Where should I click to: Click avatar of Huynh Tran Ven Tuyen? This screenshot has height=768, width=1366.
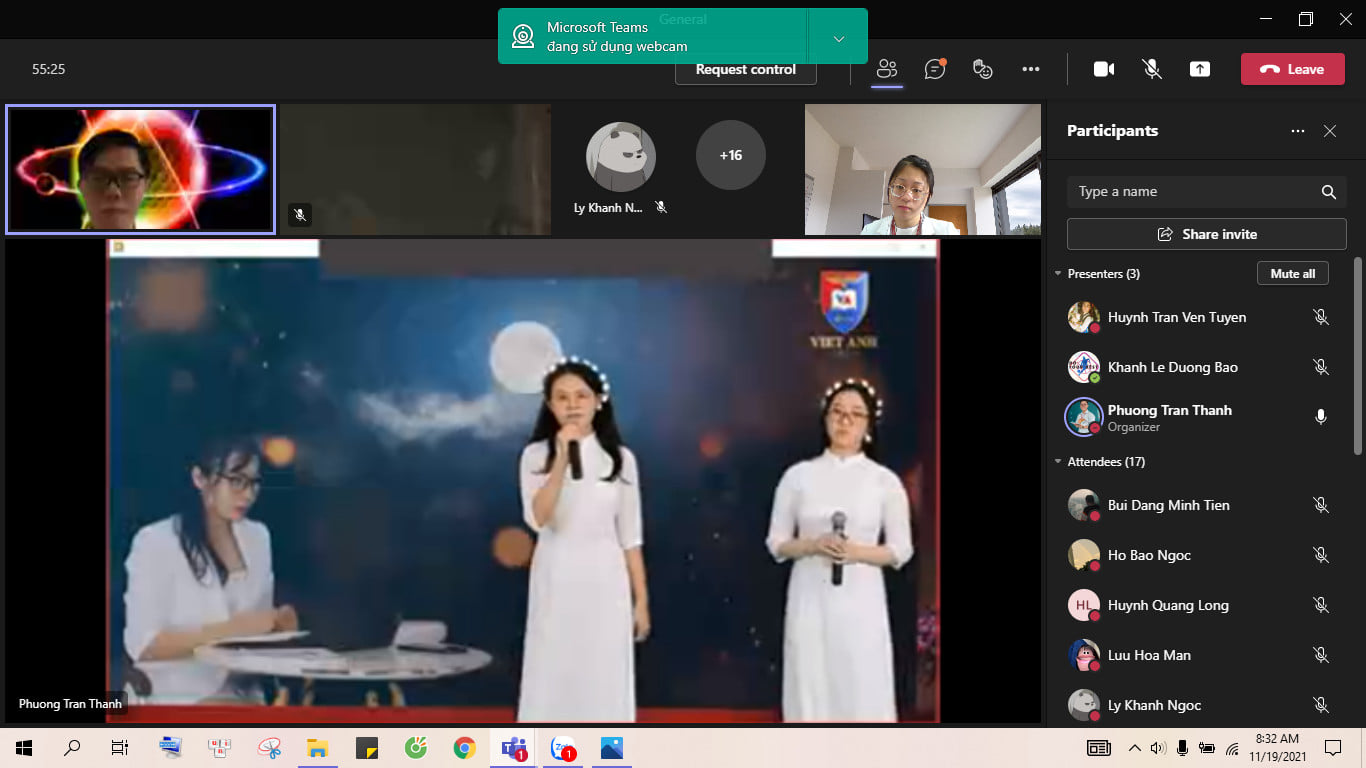coord(1083,317)
